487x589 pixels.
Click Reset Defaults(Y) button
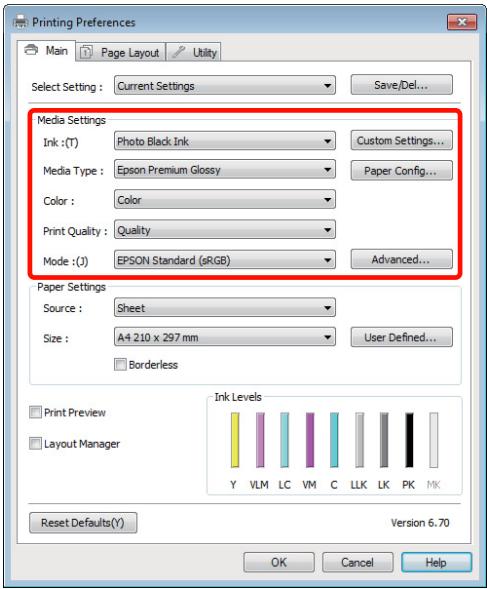pos(83,523)
